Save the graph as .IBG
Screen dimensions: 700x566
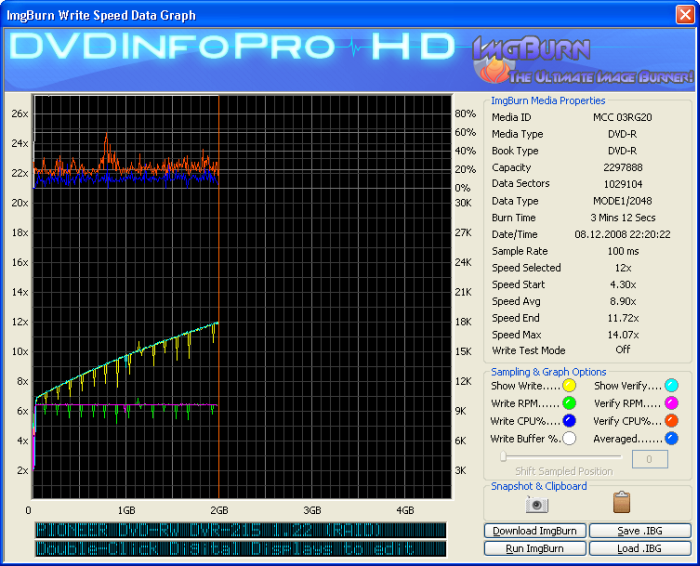click(639, 531)
